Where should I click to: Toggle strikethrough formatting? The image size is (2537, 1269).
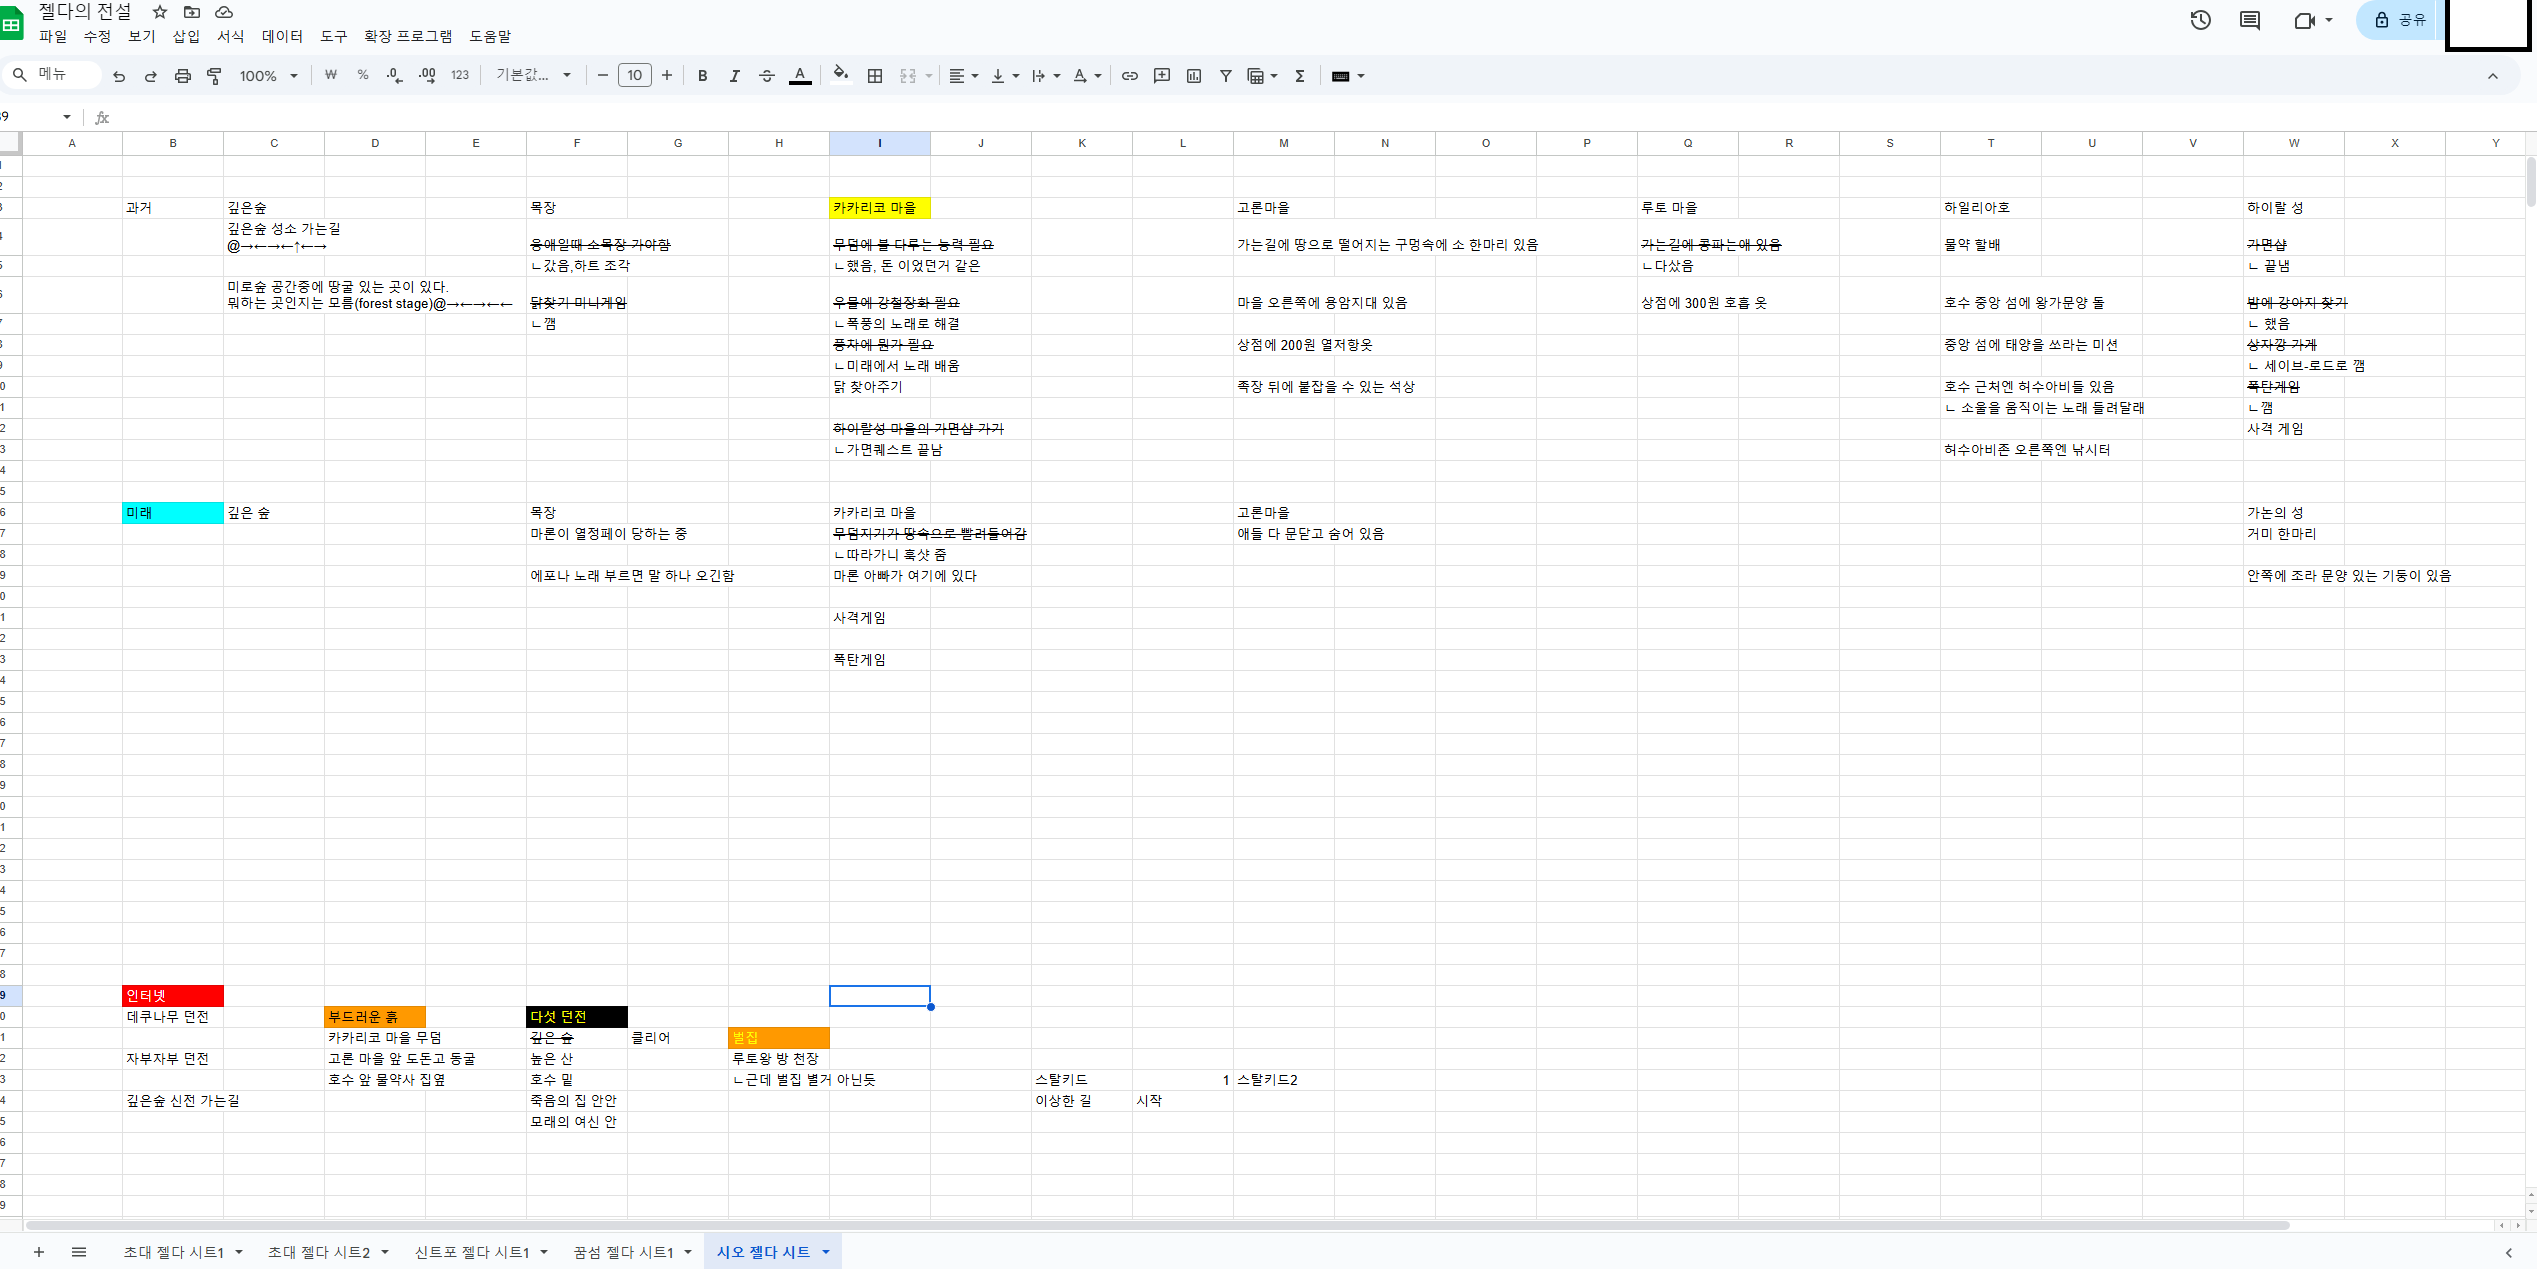click(767, 76)
